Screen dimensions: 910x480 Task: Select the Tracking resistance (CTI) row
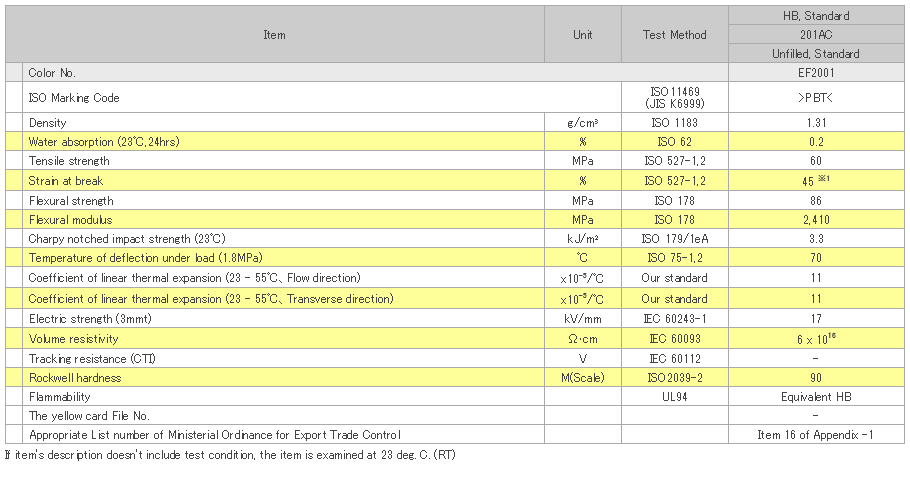(455, 358)
